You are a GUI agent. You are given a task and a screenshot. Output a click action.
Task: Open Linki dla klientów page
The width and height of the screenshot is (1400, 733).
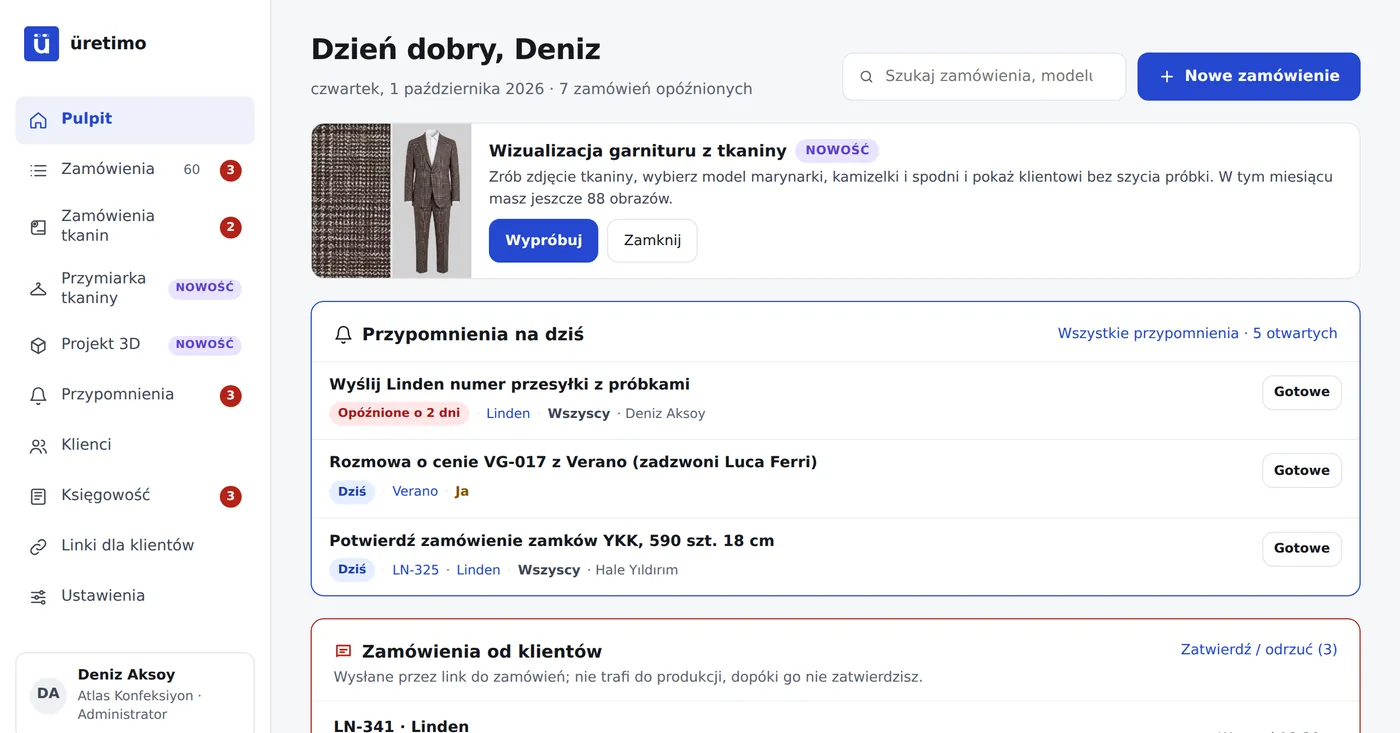click(x=135, y=547)
